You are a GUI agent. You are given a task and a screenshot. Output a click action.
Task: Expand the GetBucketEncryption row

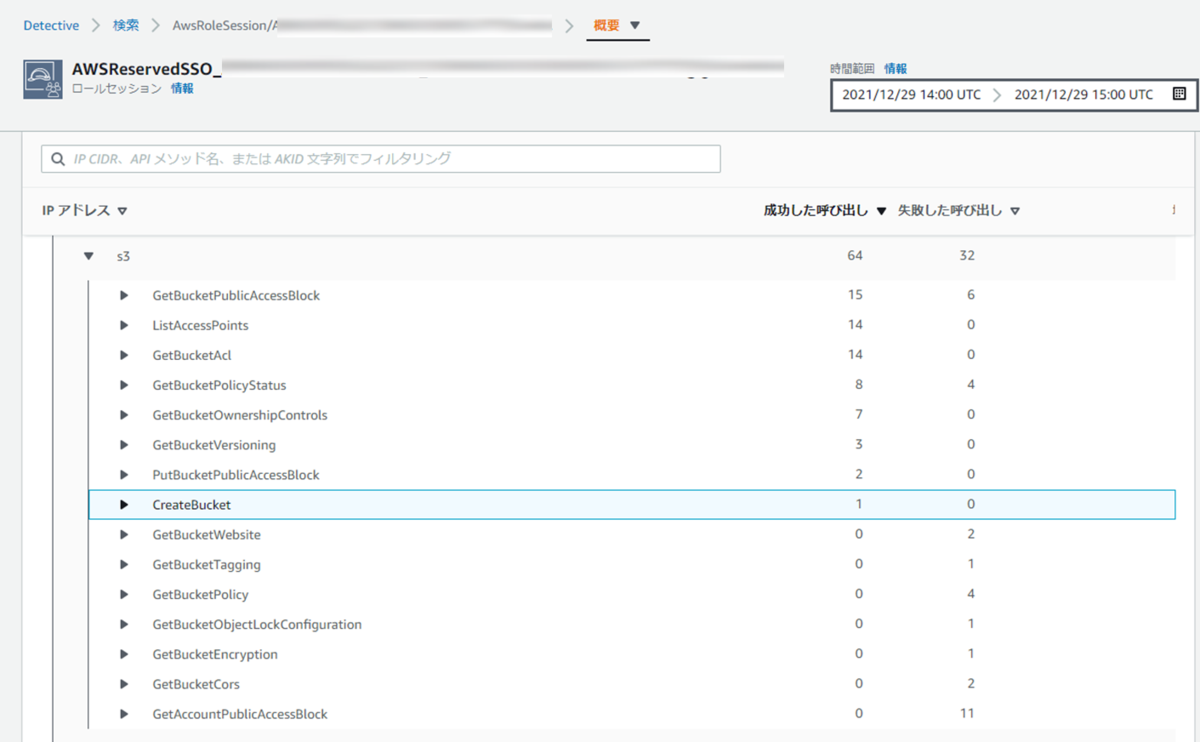(124, 655)
